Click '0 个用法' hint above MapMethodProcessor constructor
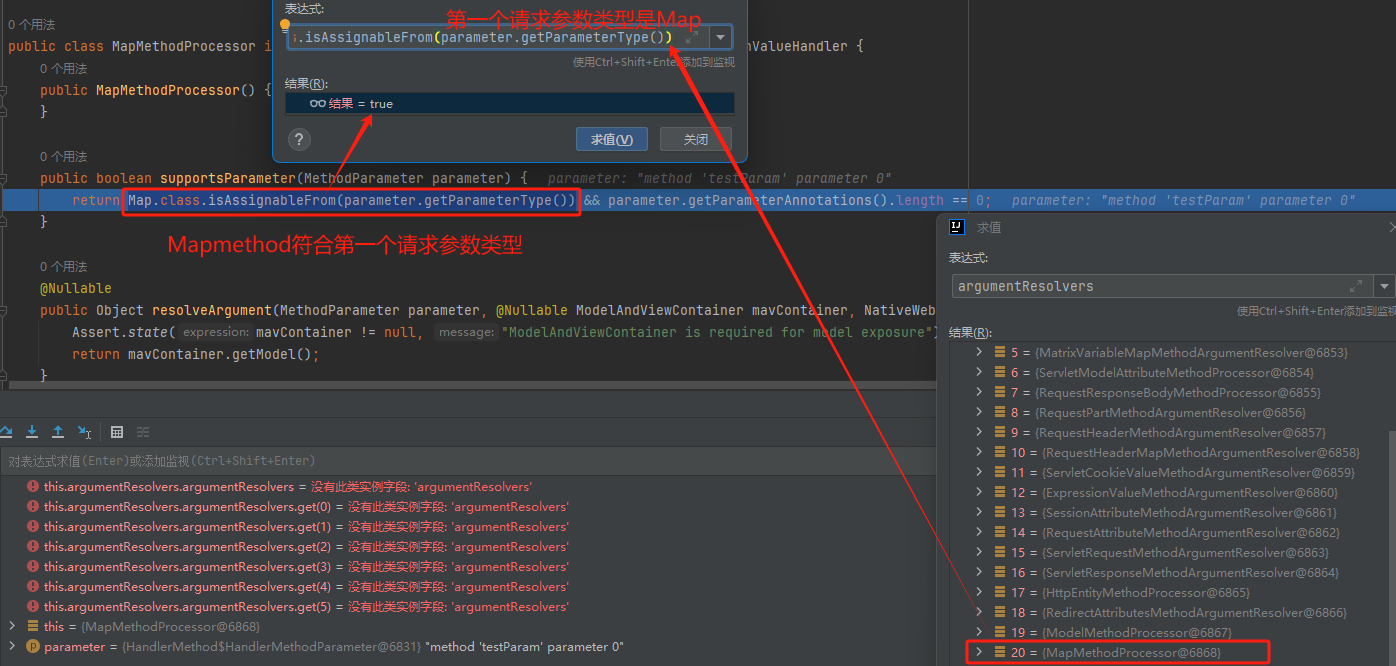The height and width of the screenshot is (666, 1396). coord(64,68)
